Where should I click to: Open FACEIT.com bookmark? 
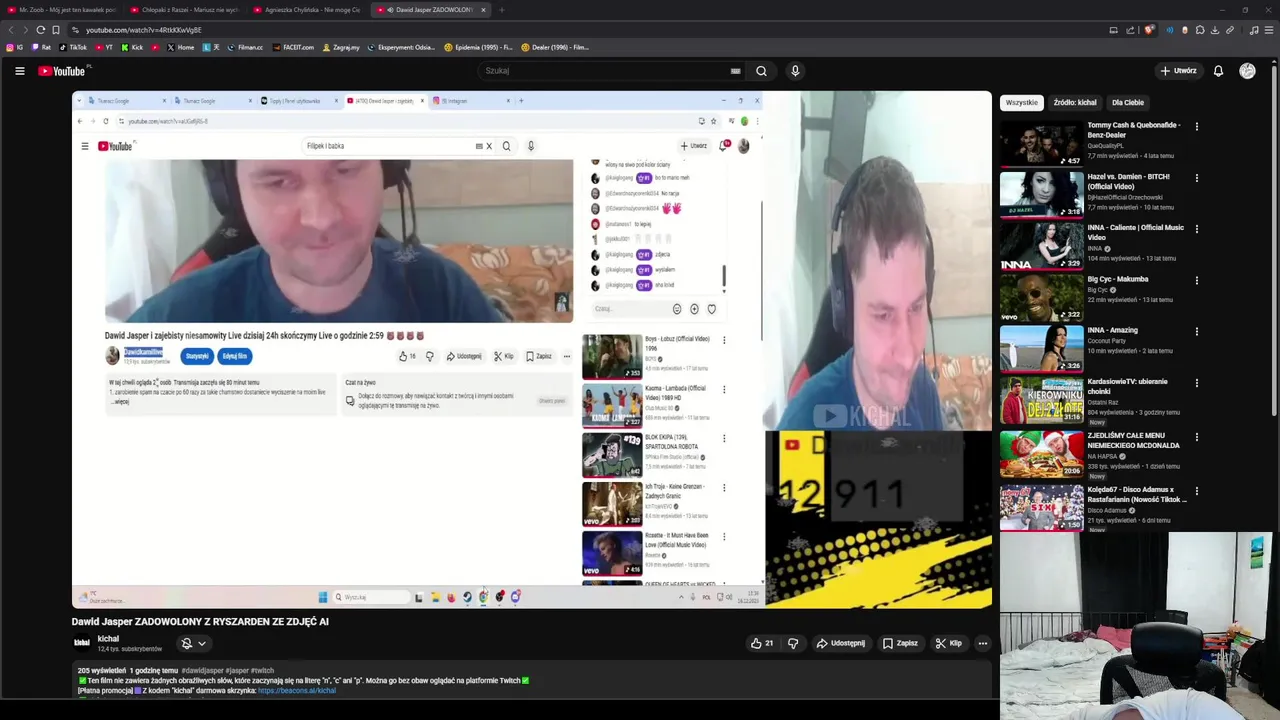[x=293, y=47]
